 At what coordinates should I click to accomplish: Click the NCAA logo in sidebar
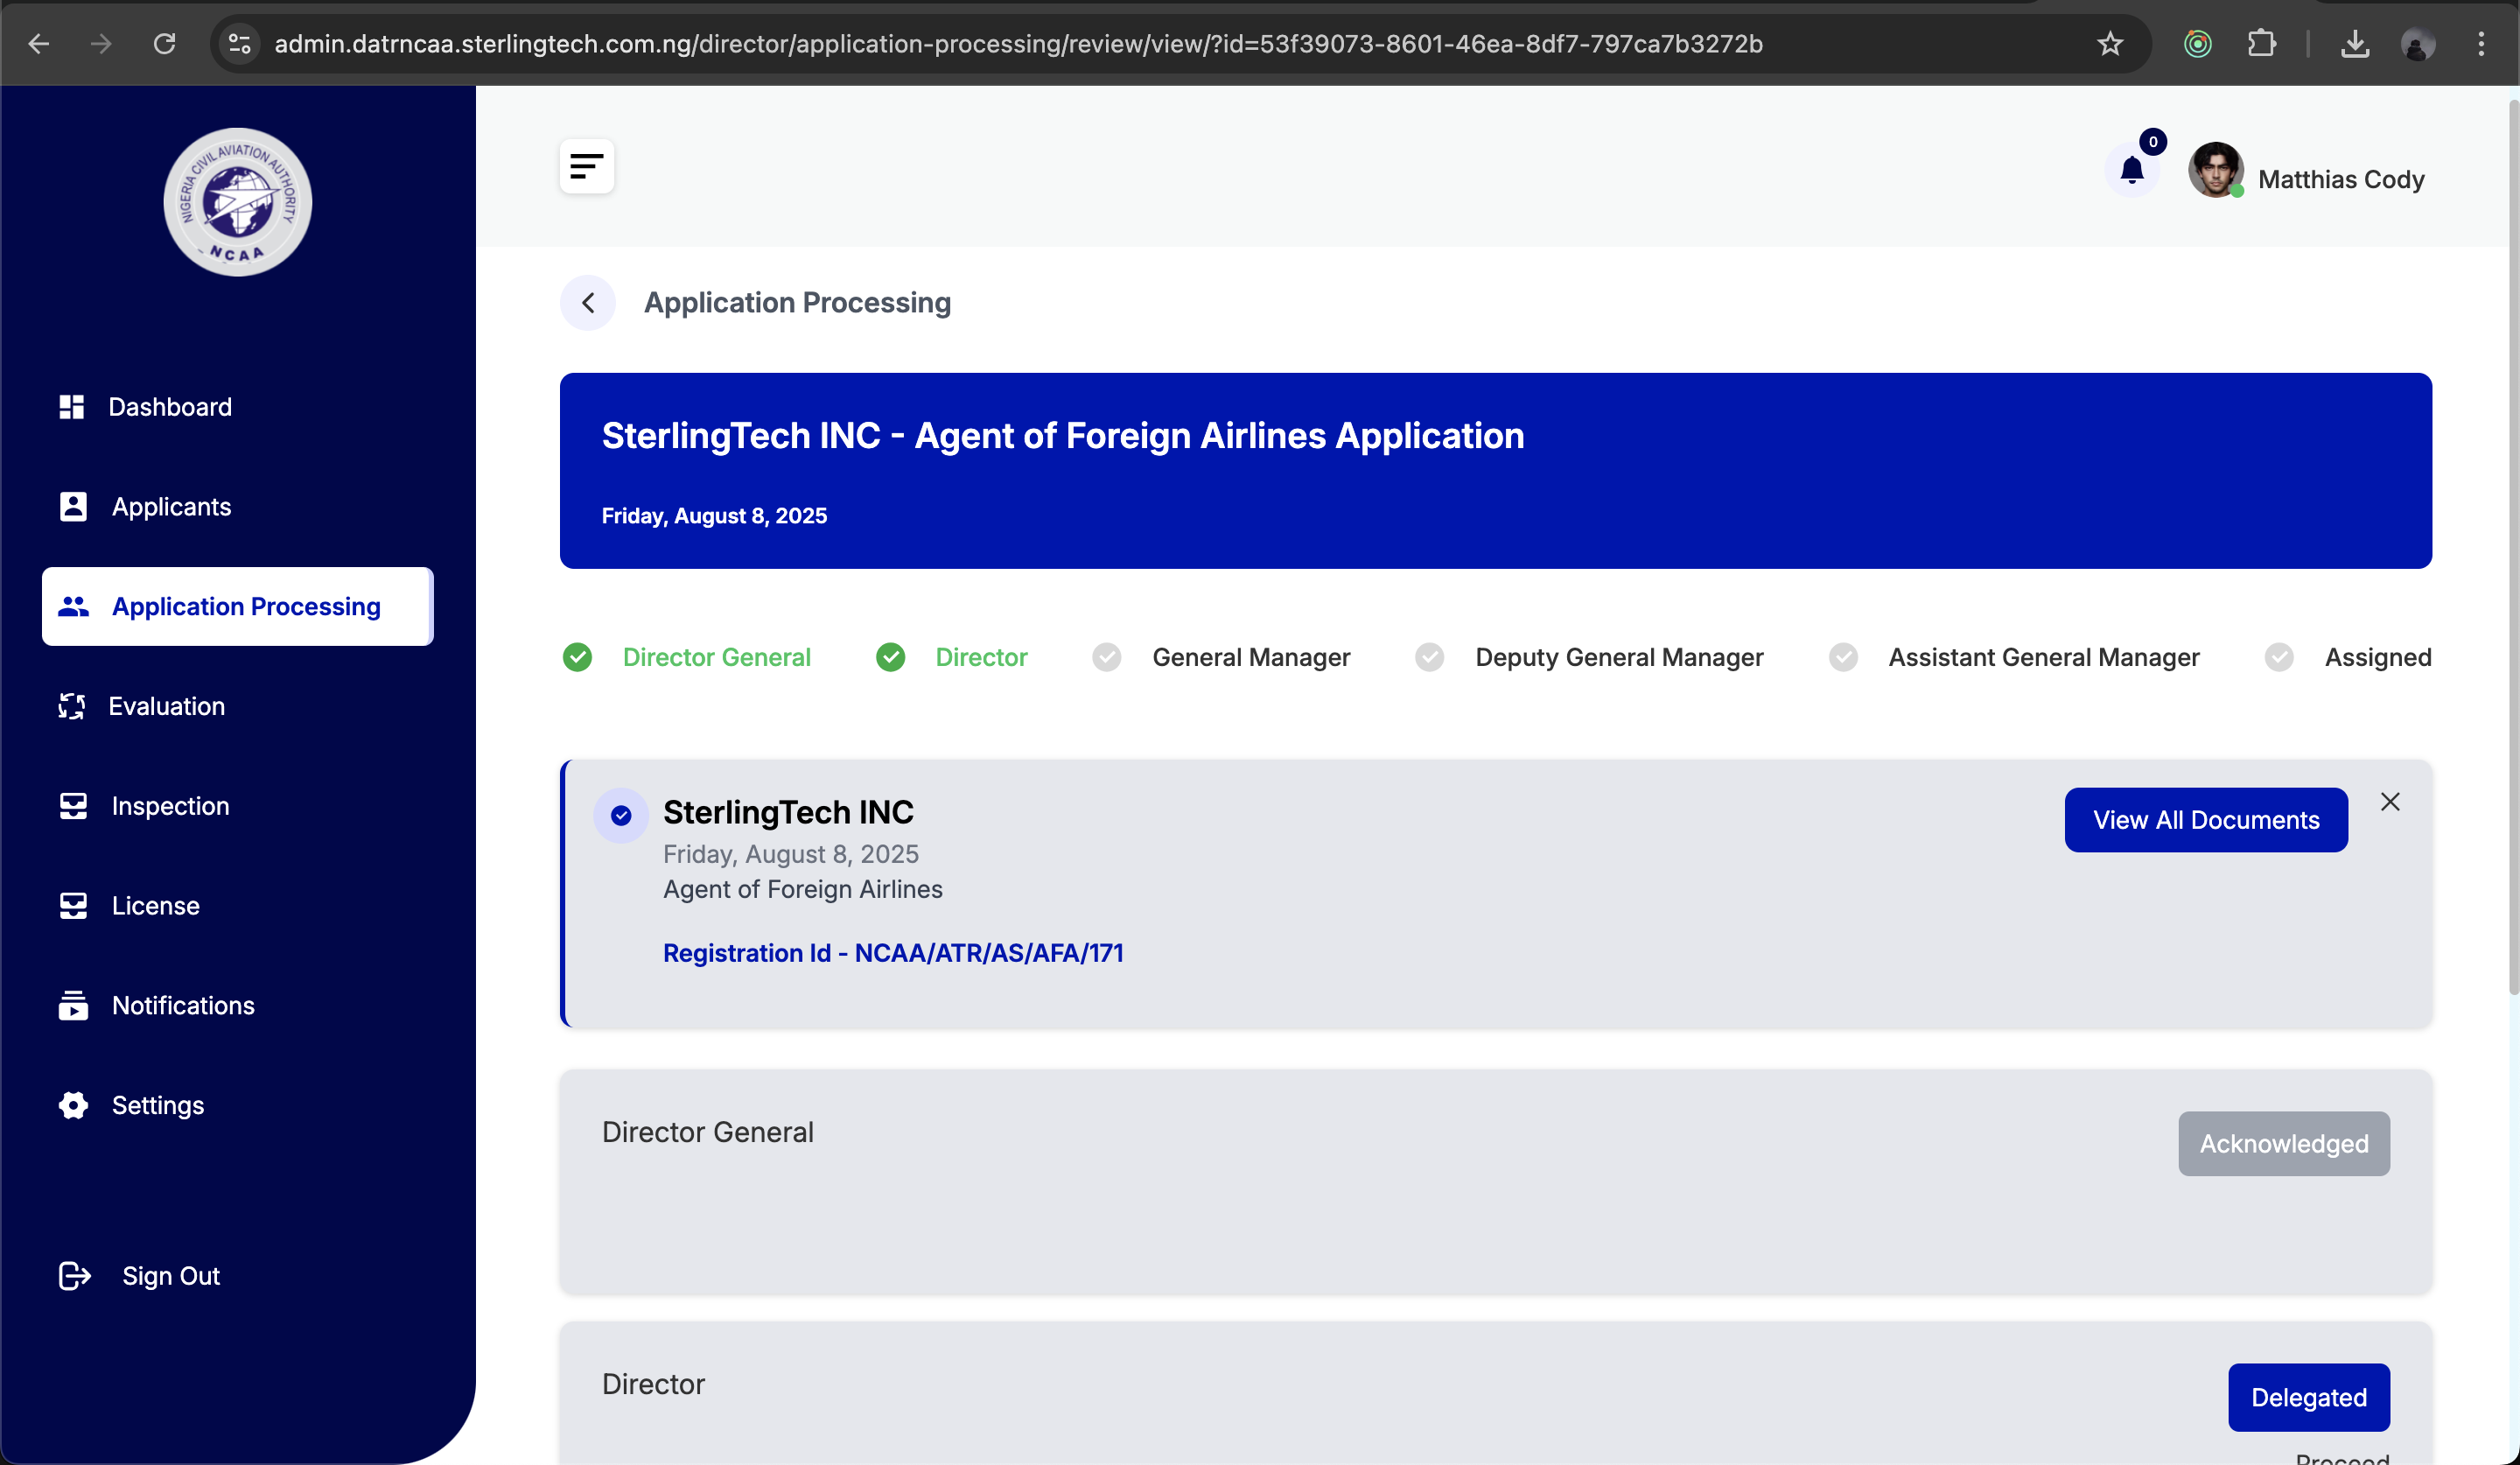click(x=238, y=203)
